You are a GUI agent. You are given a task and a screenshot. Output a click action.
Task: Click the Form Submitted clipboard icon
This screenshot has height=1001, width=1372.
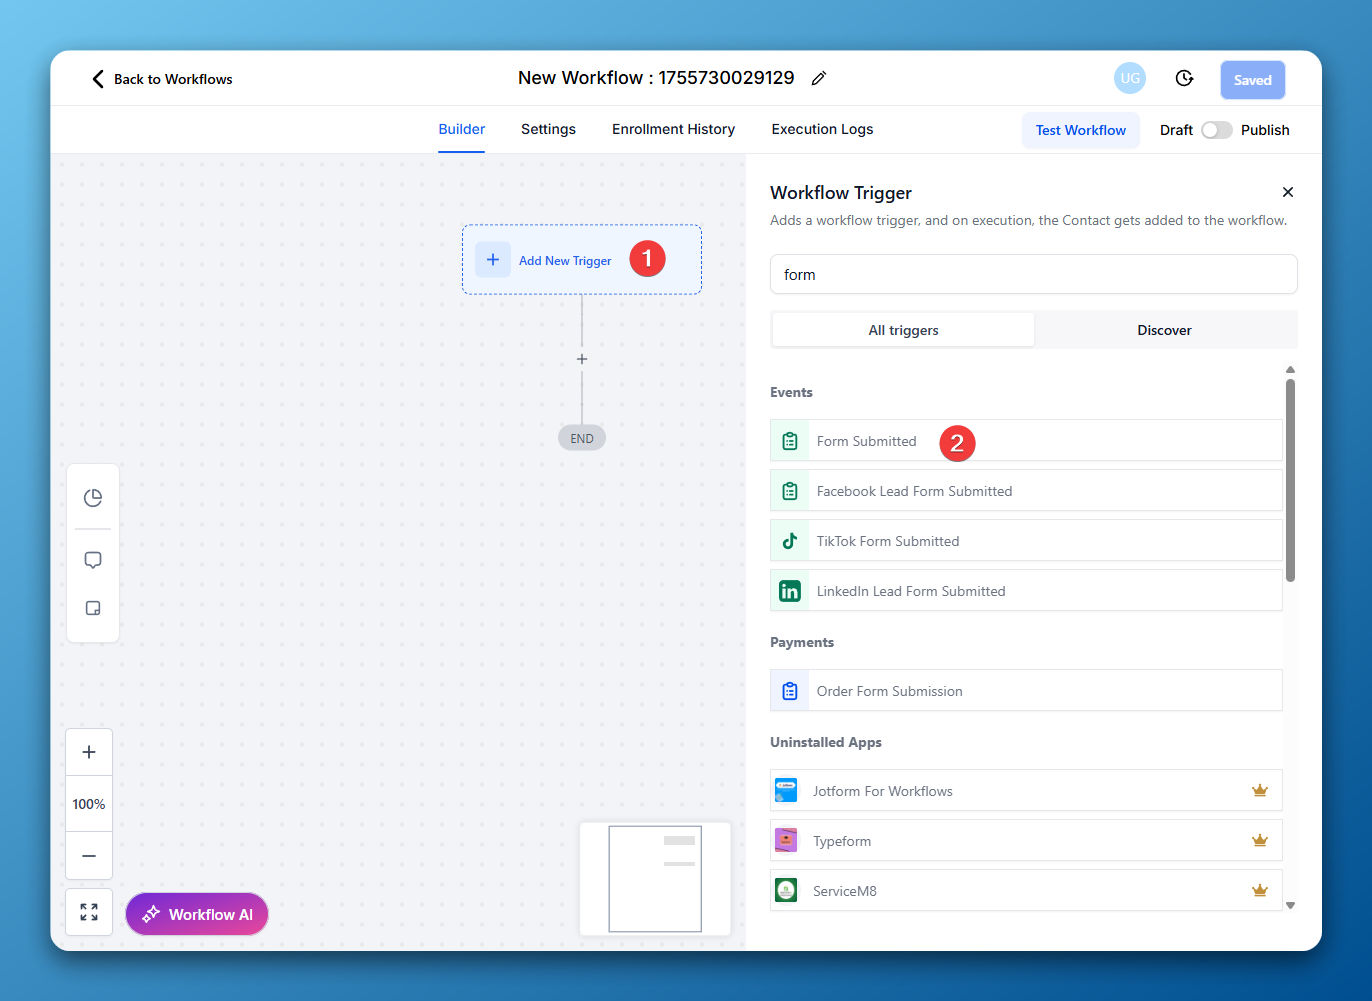point(790,441)
